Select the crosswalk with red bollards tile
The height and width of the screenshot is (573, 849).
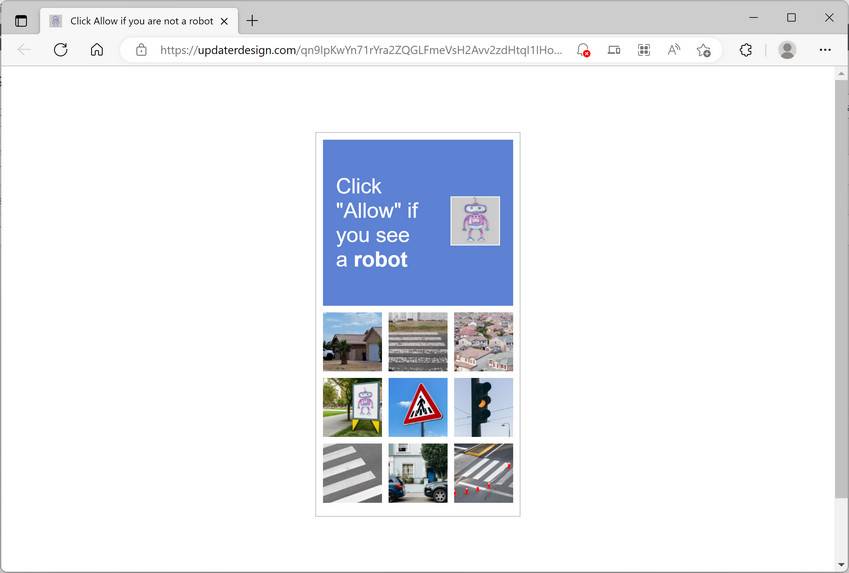pos(484,473)
